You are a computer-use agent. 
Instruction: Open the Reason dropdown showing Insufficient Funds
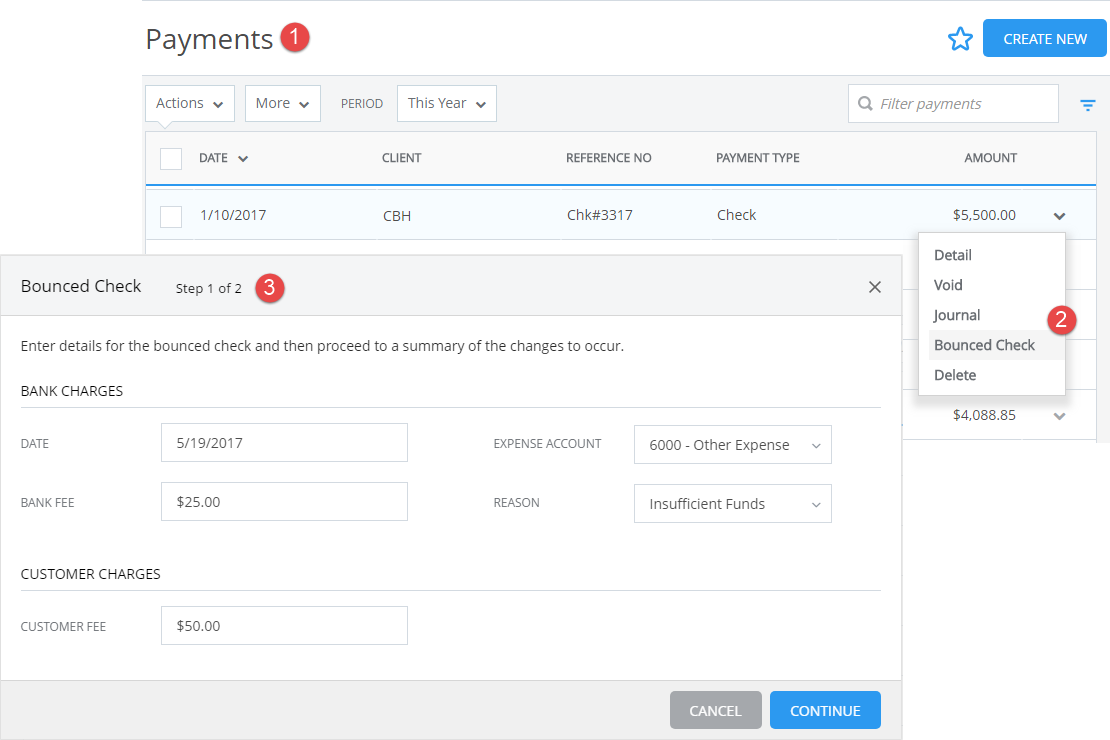[732, 503]
